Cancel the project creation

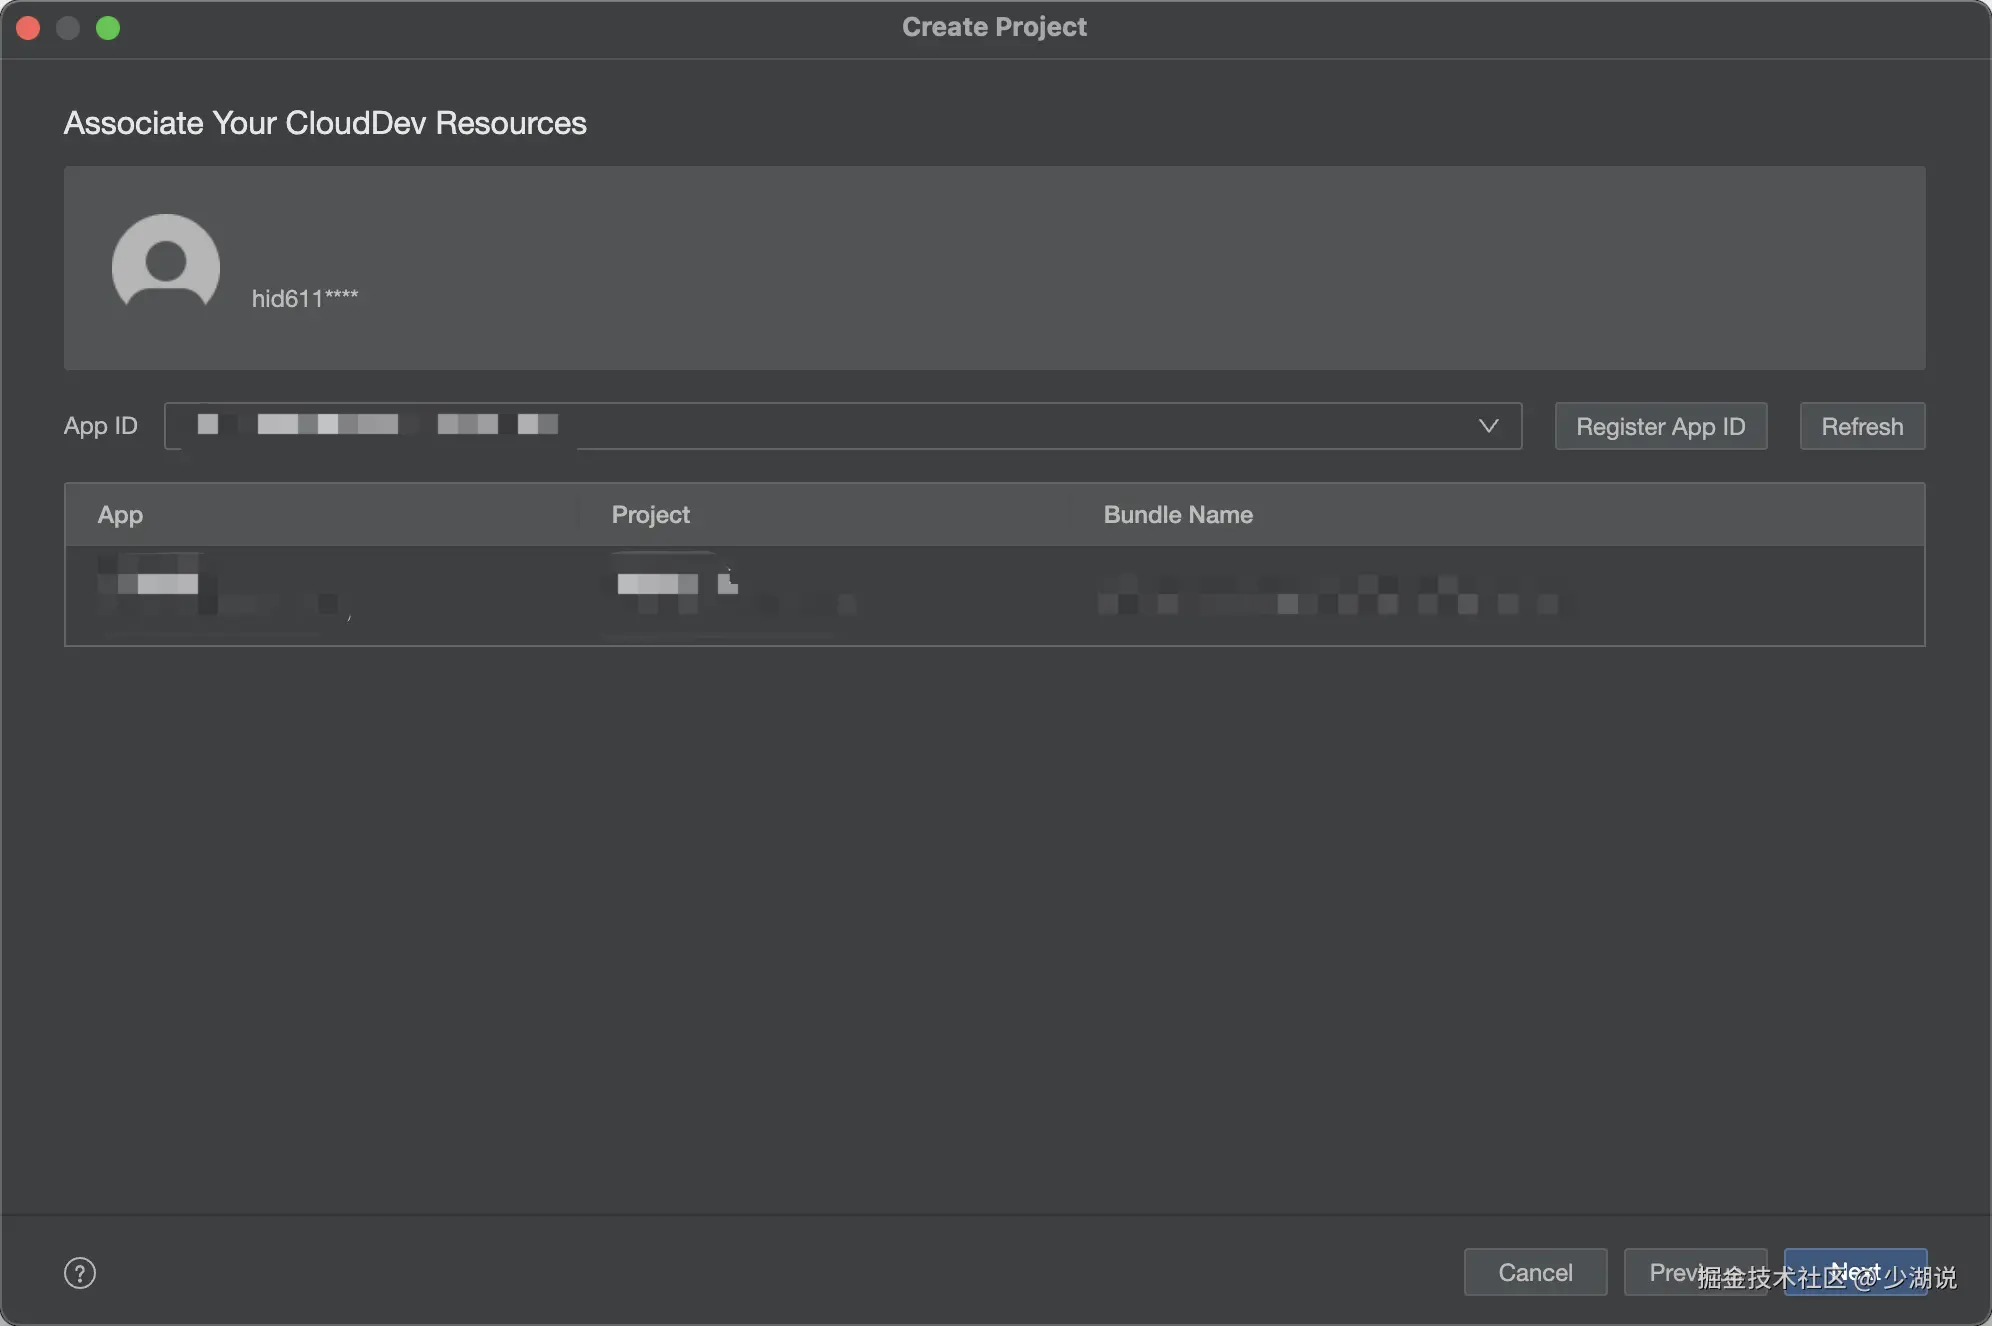coord(1535,1272)
